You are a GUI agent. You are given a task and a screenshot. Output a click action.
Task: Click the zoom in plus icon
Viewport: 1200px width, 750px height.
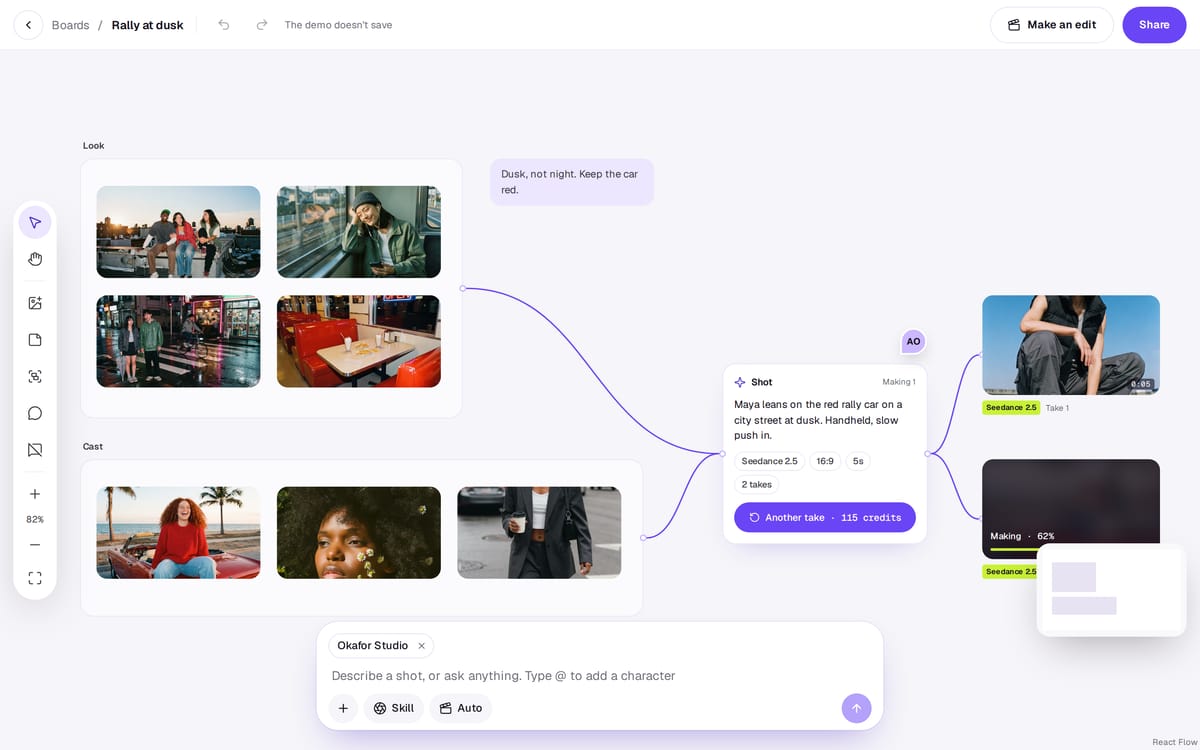(35, 494)
